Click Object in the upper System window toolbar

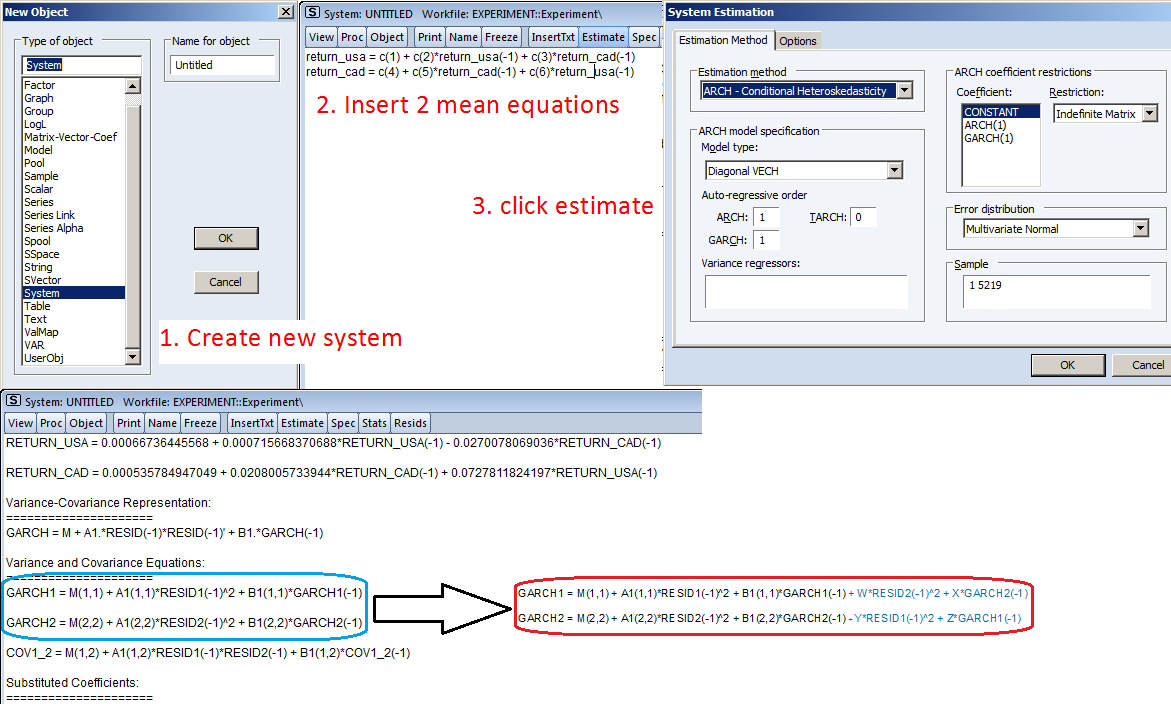point(387,37)
